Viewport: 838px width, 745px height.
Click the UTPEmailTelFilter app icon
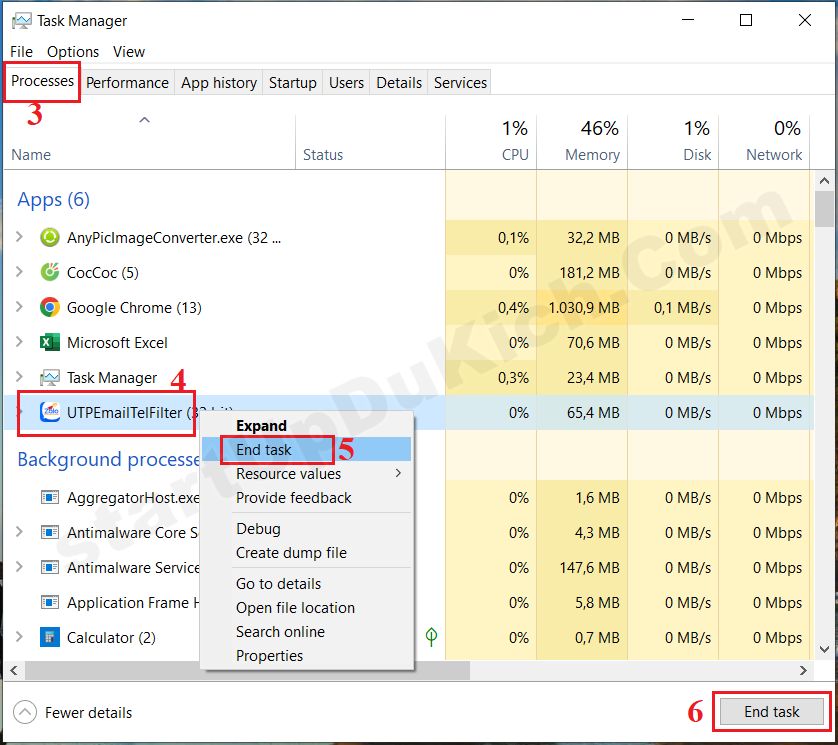pyautogui.click(x=50, y=413)
